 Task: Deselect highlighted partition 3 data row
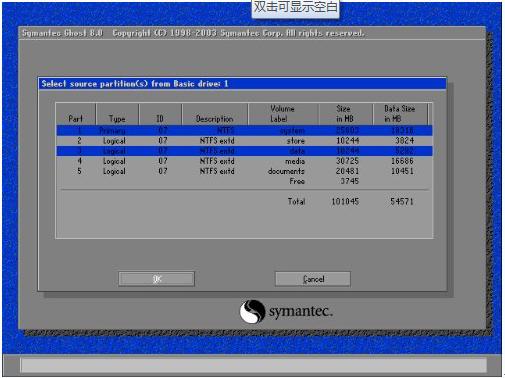pyautogui.click(x=244, y=151)
